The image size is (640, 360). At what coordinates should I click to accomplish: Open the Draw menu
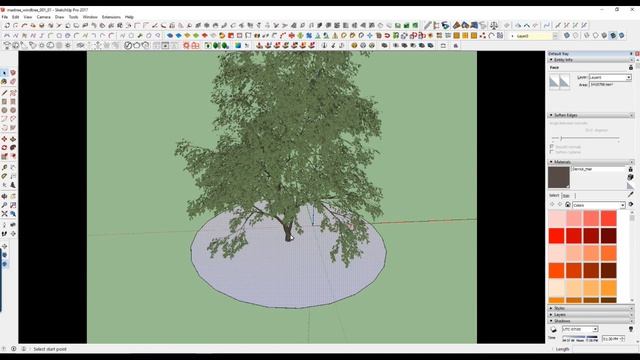pos(60,17)
